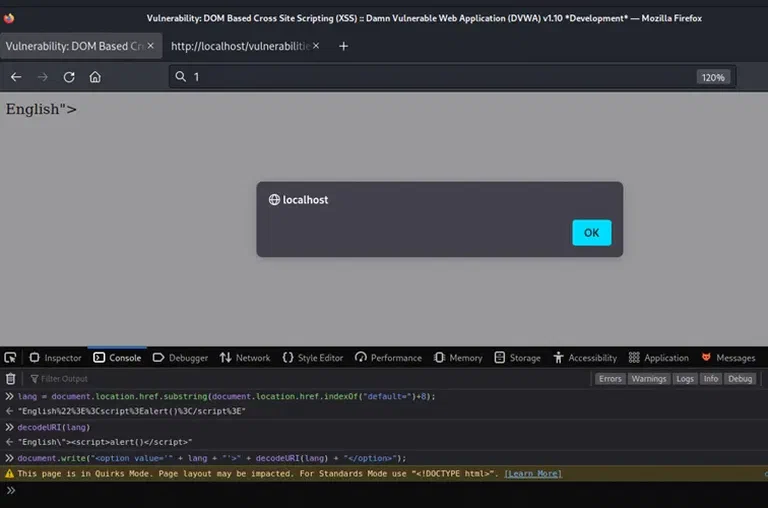Select the decodeURI(lang) console entry
This screenshot has width=768, height=508.
54,427
